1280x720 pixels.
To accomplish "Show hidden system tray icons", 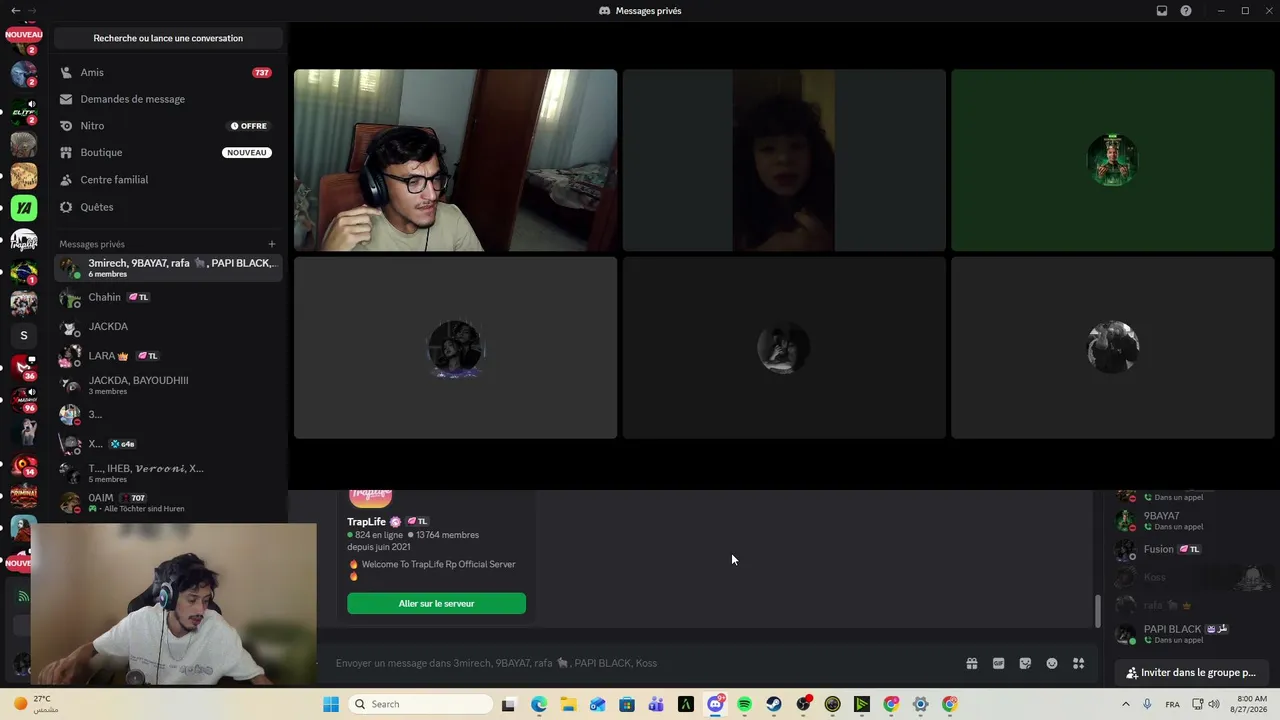I will point(1126,704).
